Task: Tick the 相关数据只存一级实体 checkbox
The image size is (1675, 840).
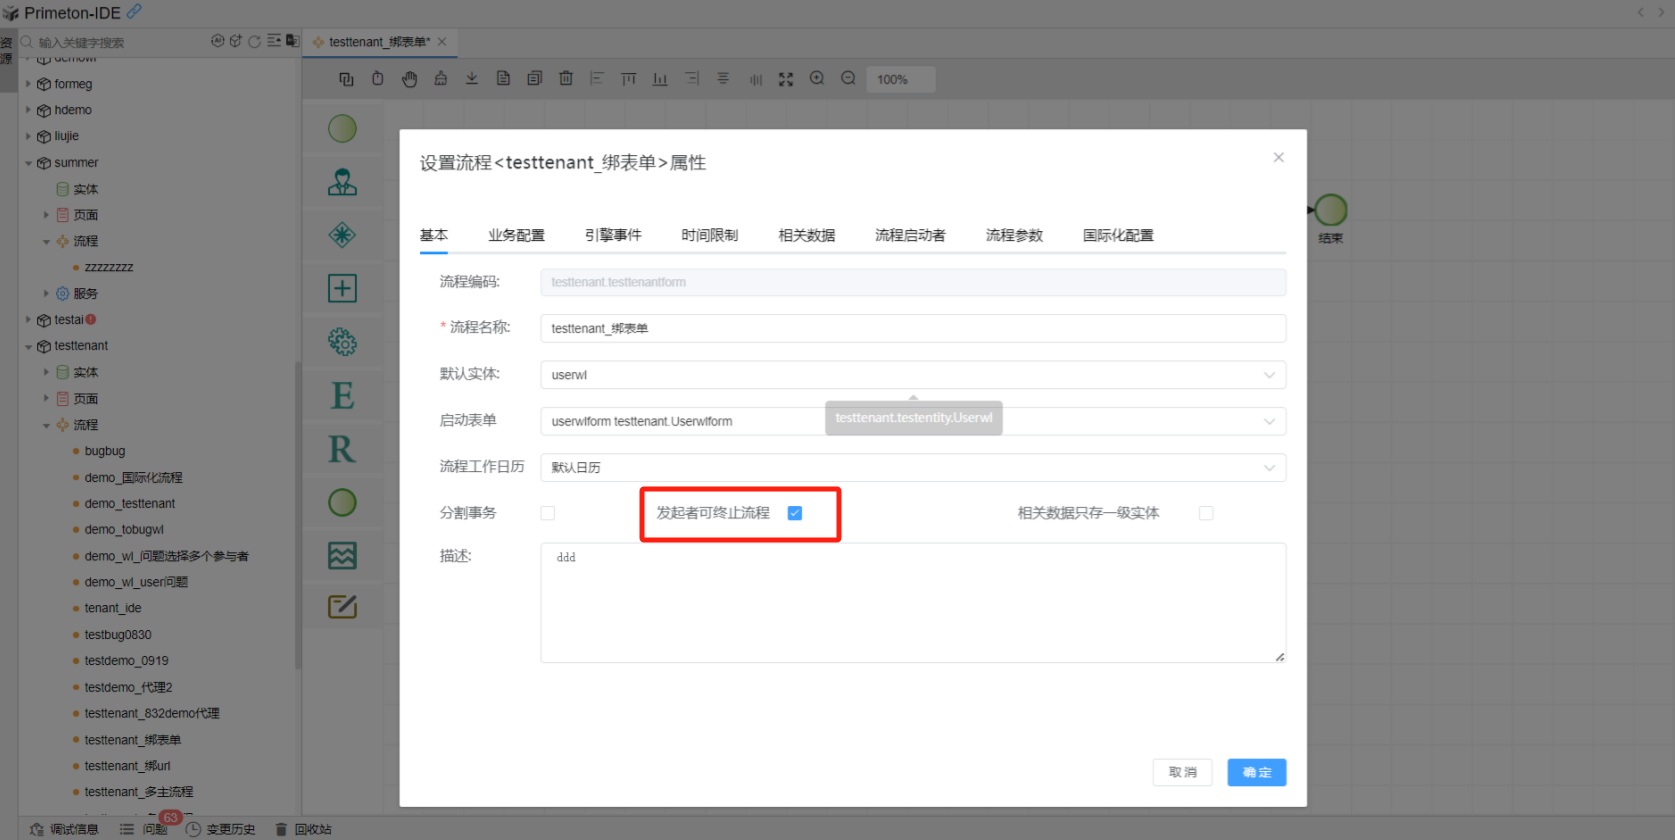Action: pos(1206,513)
